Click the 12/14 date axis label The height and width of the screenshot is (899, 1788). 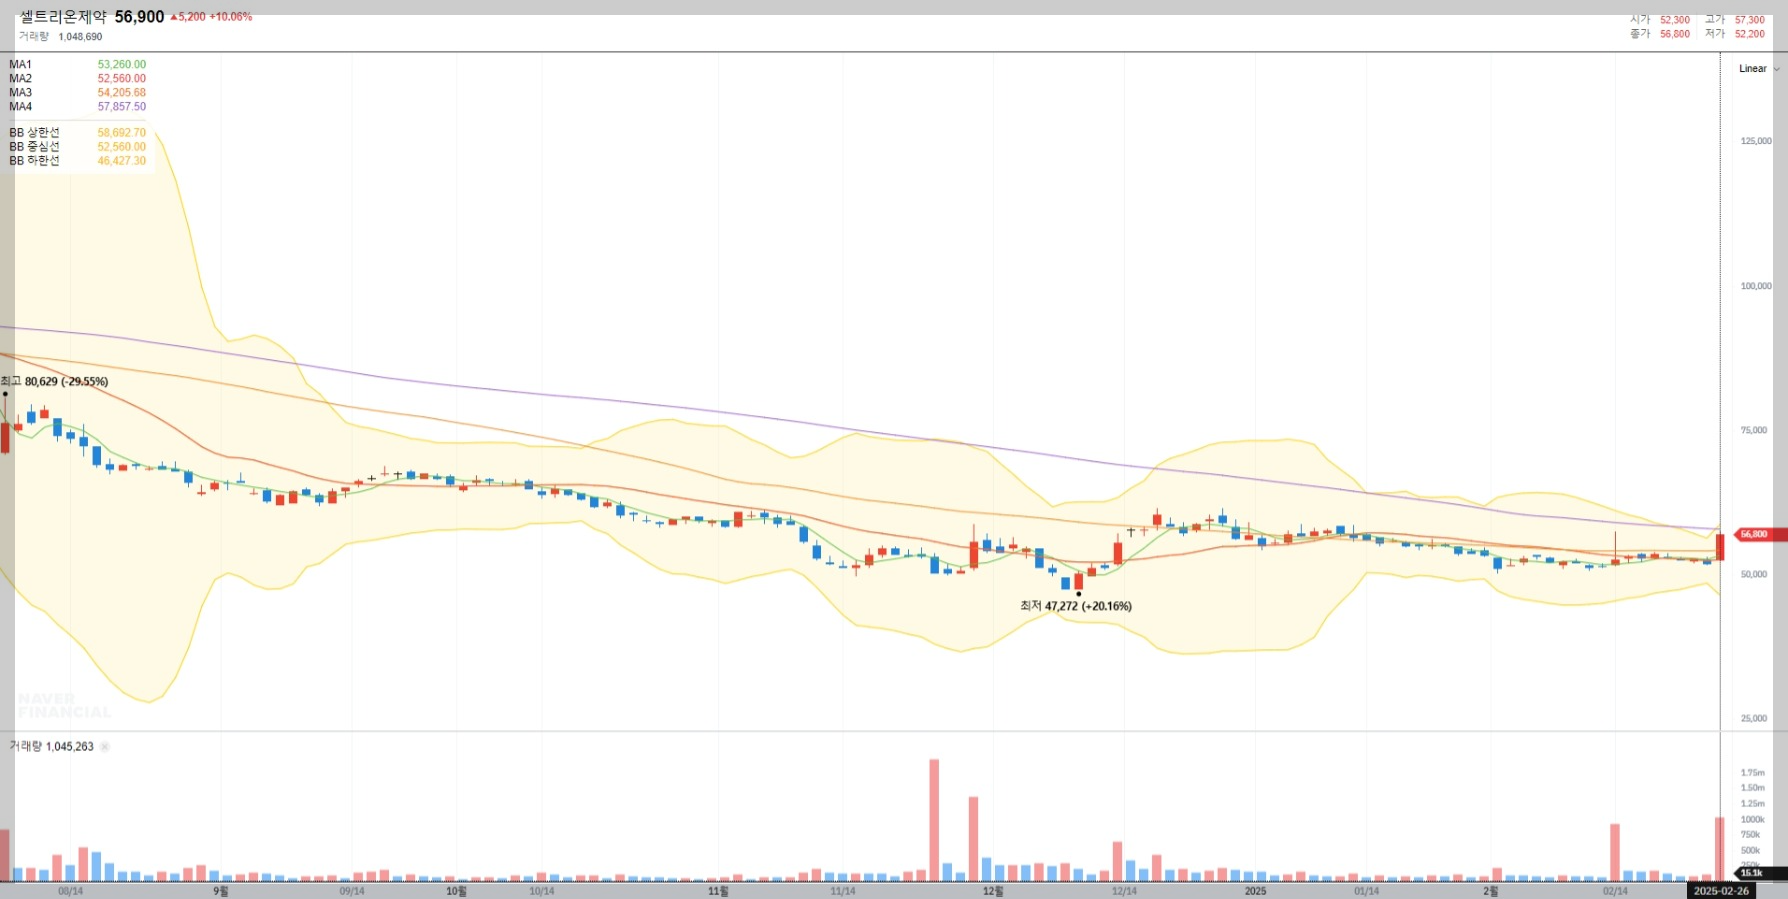click(1124, 891)
